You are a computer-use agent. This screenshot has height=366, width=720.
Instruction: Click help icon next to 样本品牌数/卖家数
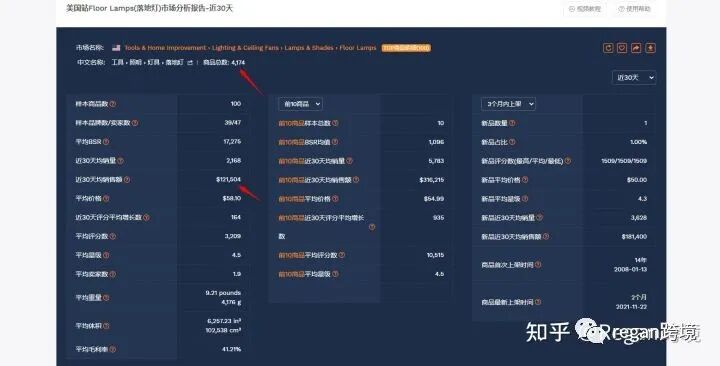point(135,123)
